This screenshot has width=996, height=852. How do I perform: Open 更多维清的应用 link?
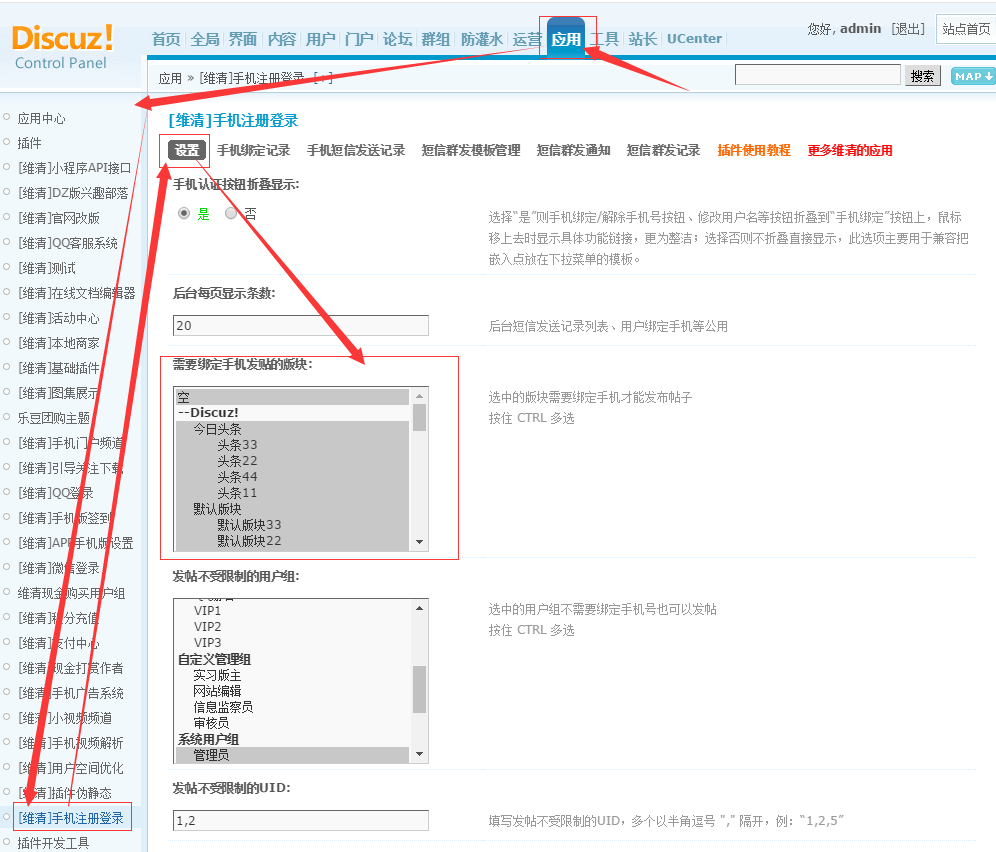coord(850,150)
